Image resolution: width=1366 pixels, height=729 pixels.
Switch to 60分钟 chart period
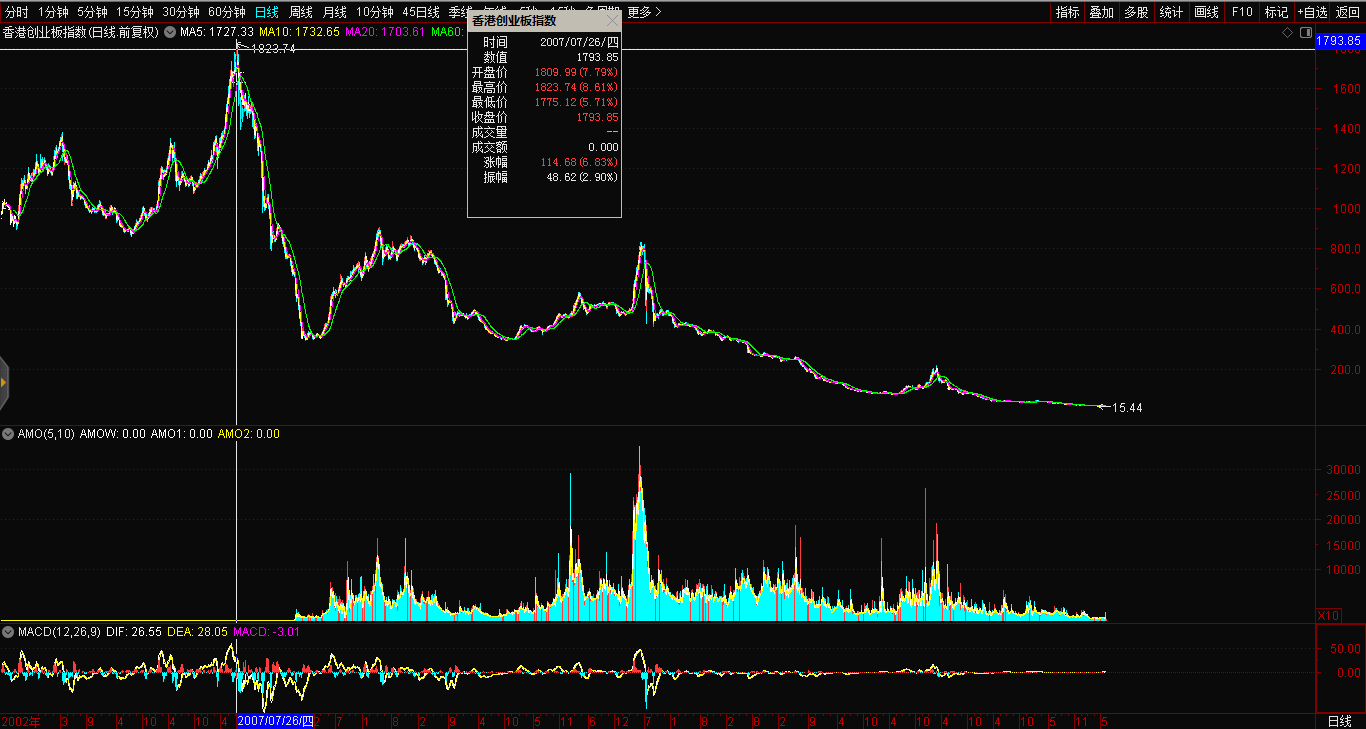226,12
